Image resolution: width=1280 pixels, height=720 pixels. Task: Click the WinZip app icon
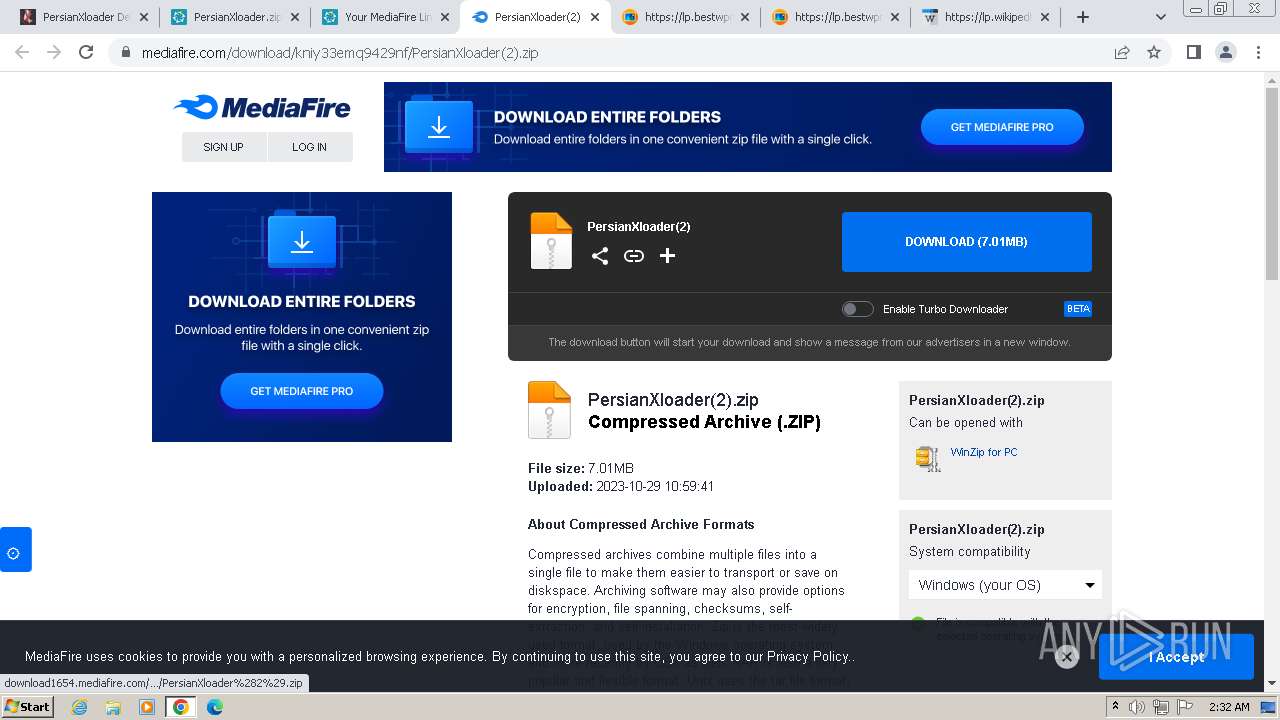(x=928, y=458)
